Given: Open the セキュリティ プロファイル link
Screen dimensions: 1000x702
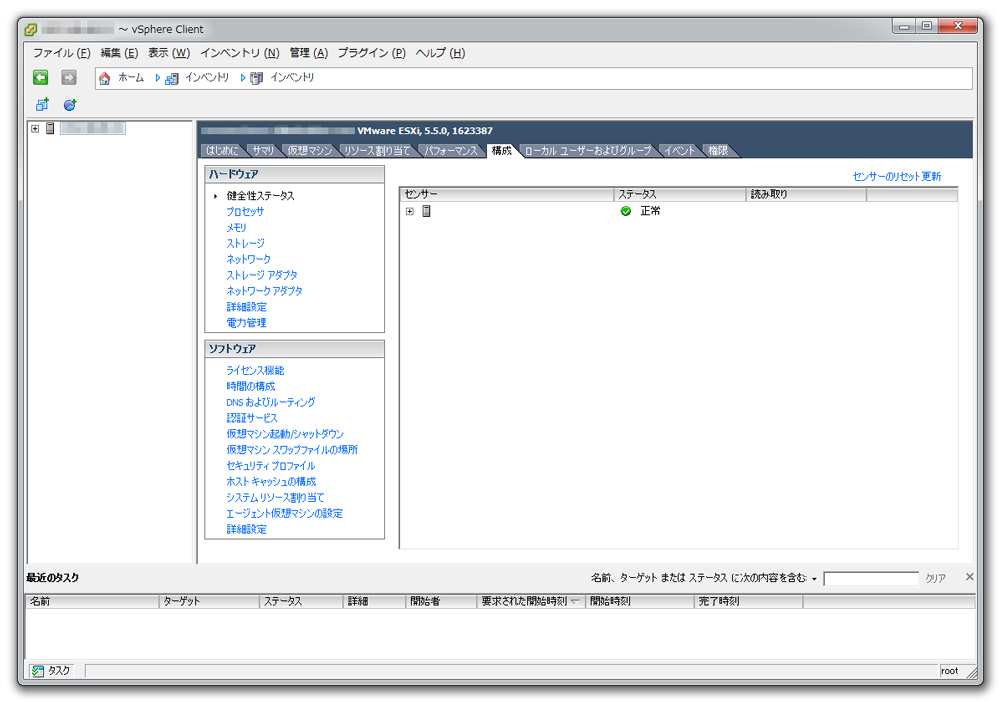Looking at the screenshot, I should [271, 465].
